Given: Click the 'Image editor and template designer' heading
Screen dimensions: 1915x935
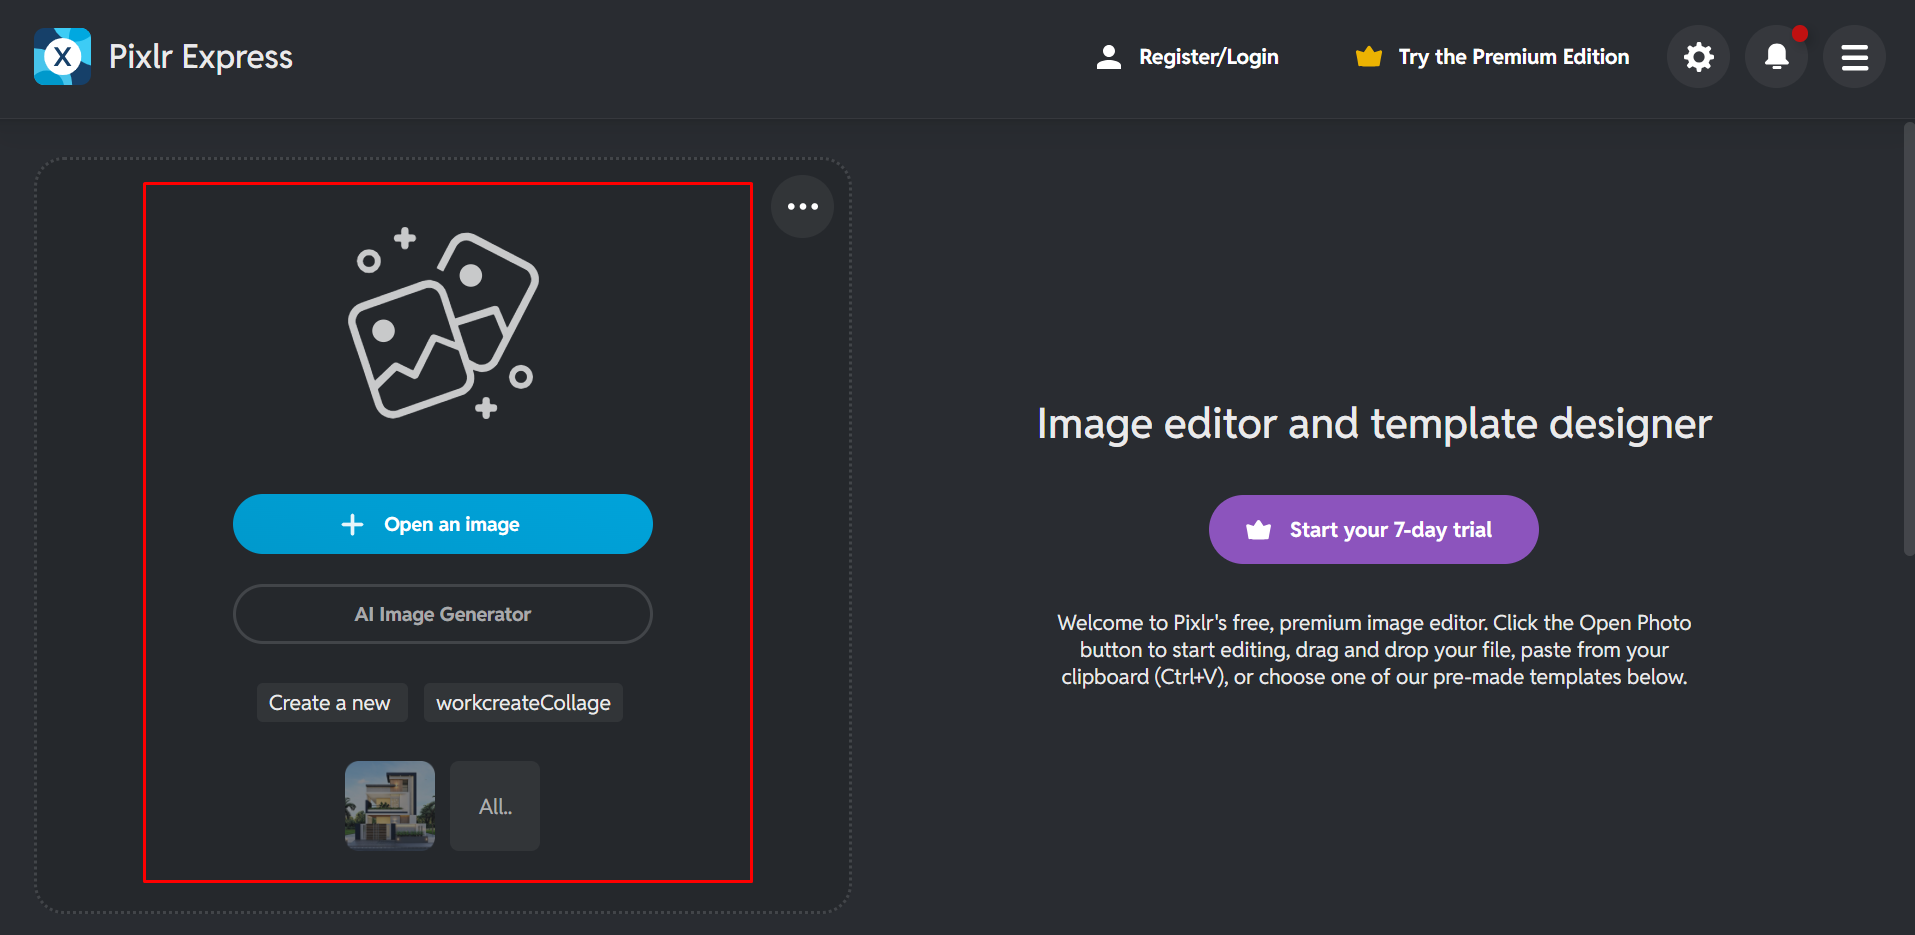Looking at the screenshot, I should (1374, 424).
